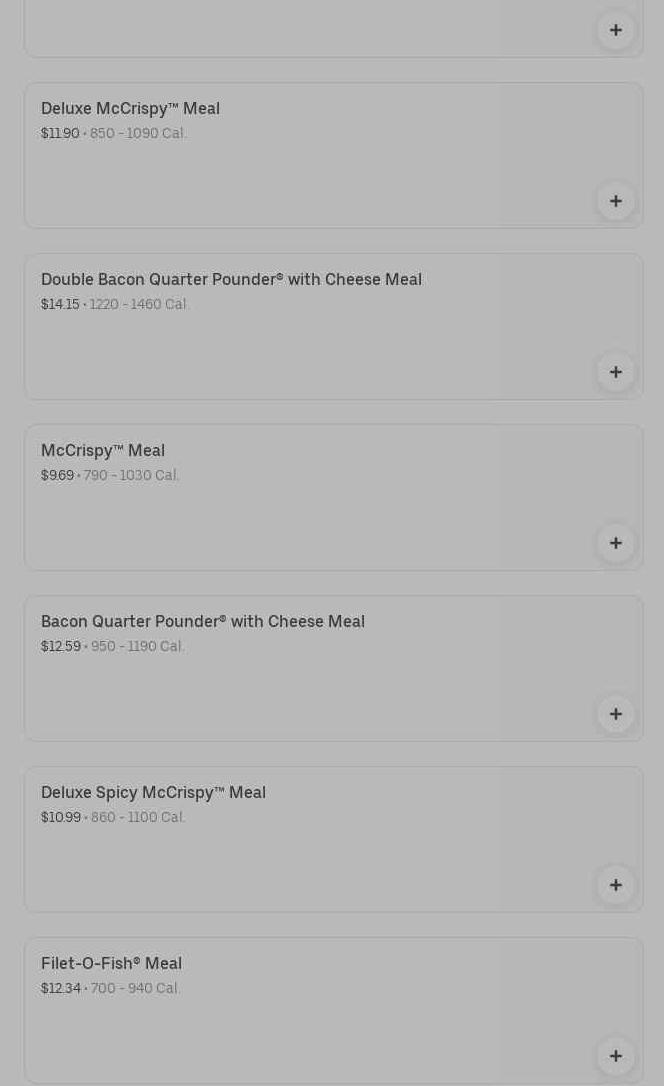Click 860 - 1100 Cal. calorie text

pos(138,817)
